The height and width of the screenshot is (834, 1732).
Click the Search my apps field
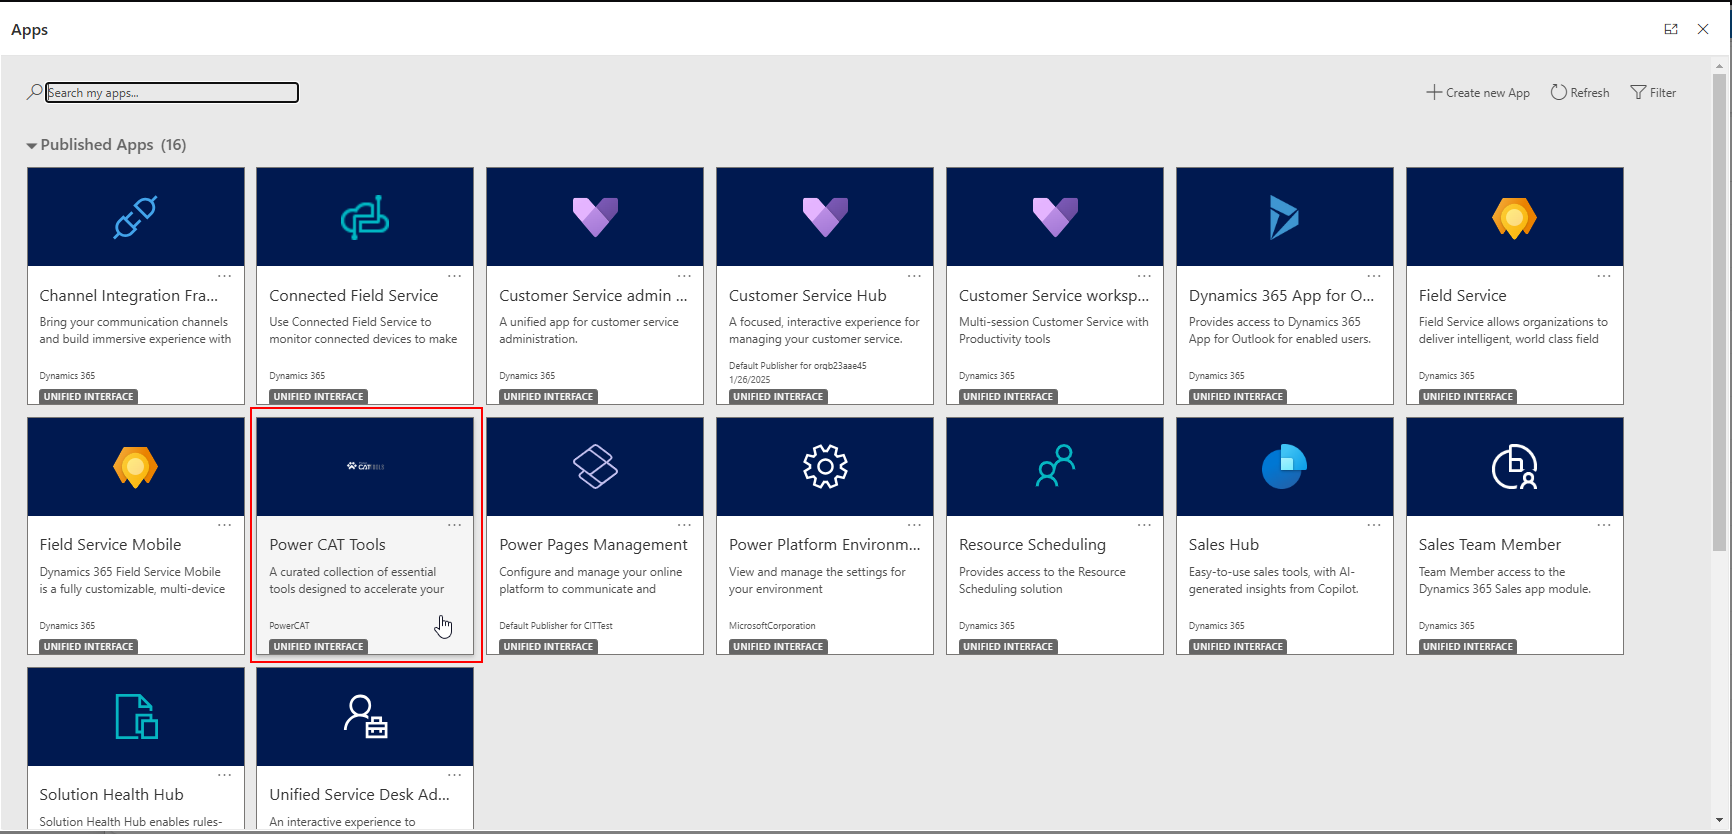click(172, 93)
